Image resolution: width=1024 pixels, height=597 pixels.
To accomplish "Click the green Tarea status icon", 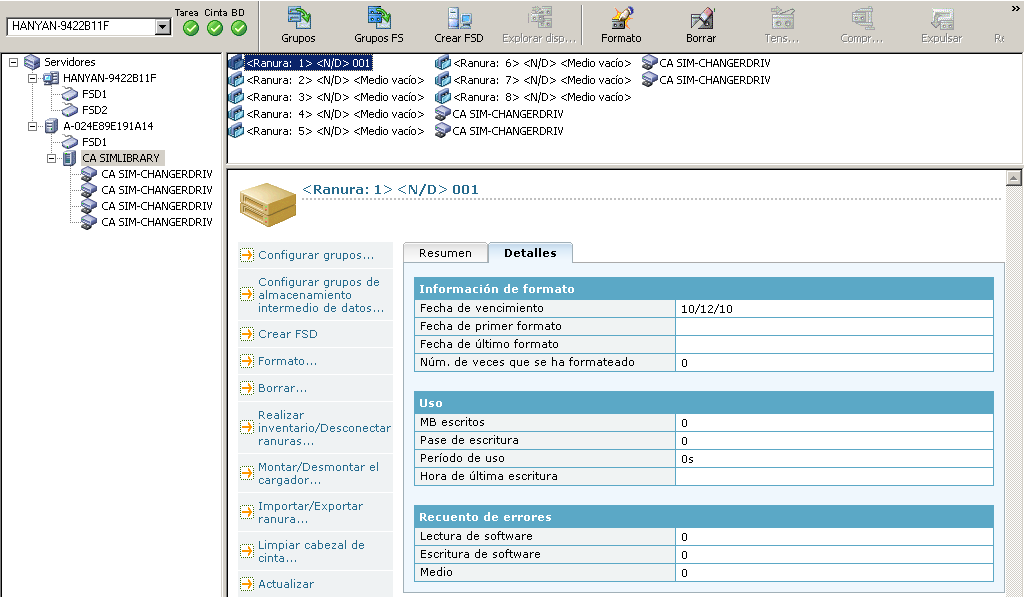I will 191,28.
